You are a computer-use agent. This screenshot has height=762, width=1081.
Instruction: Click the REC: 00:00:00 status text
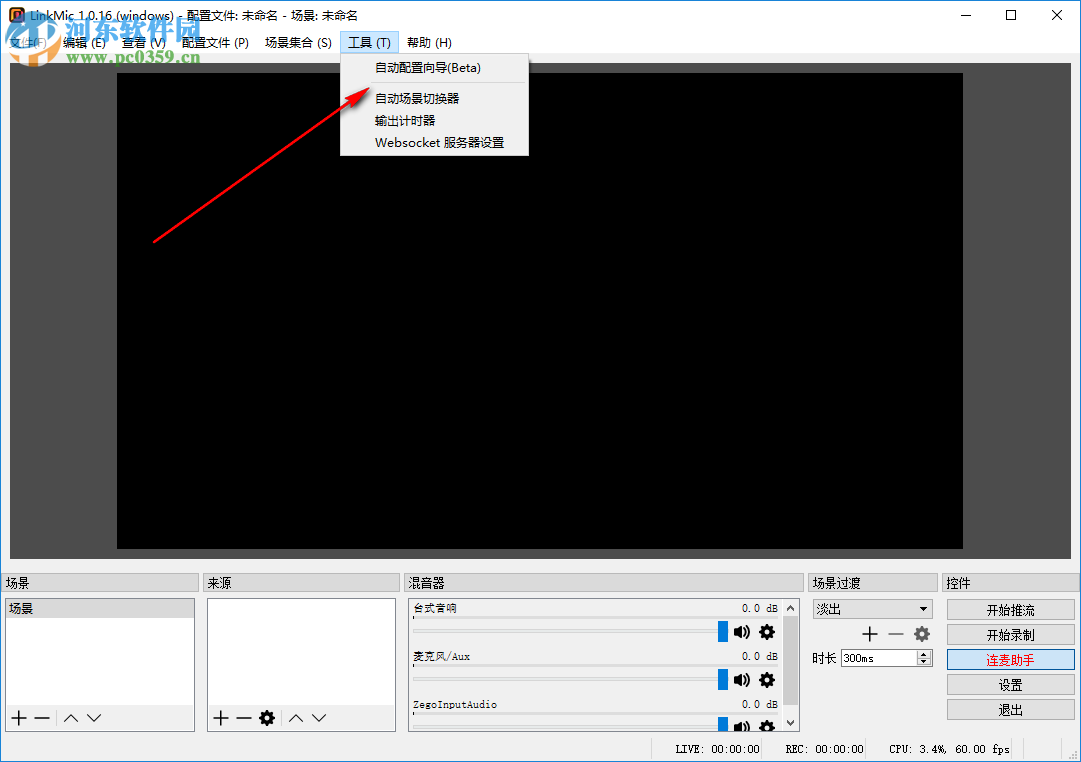824,749
